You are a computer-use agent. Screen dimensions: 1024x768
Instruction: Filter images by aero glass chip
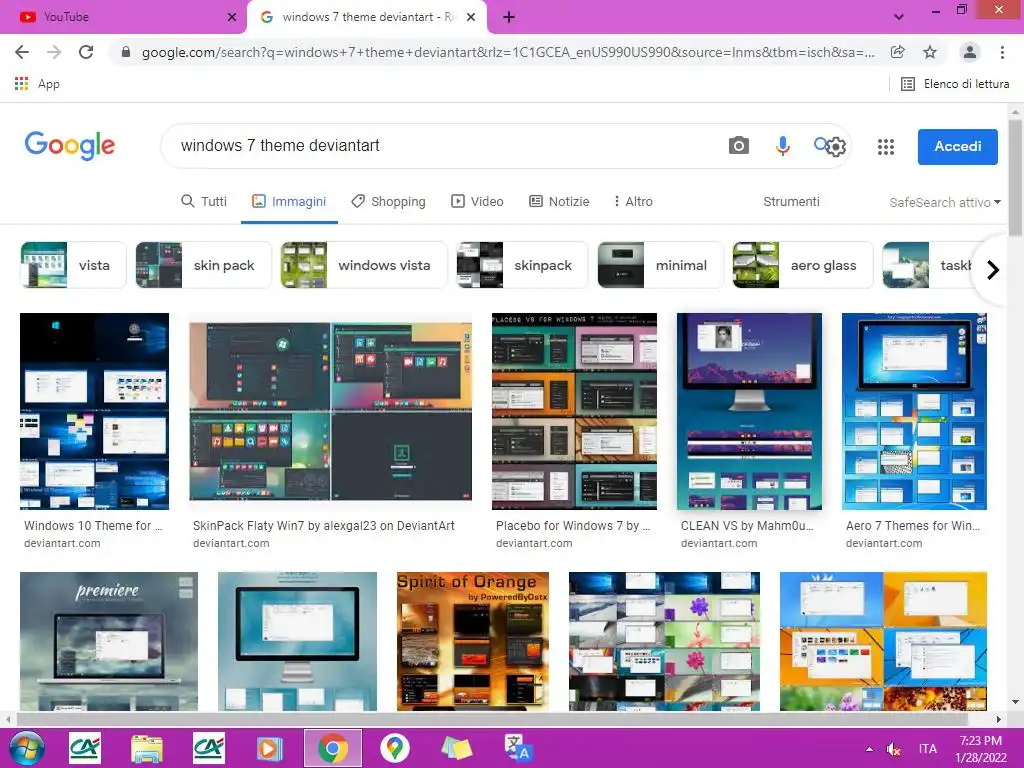click(803, 265)
